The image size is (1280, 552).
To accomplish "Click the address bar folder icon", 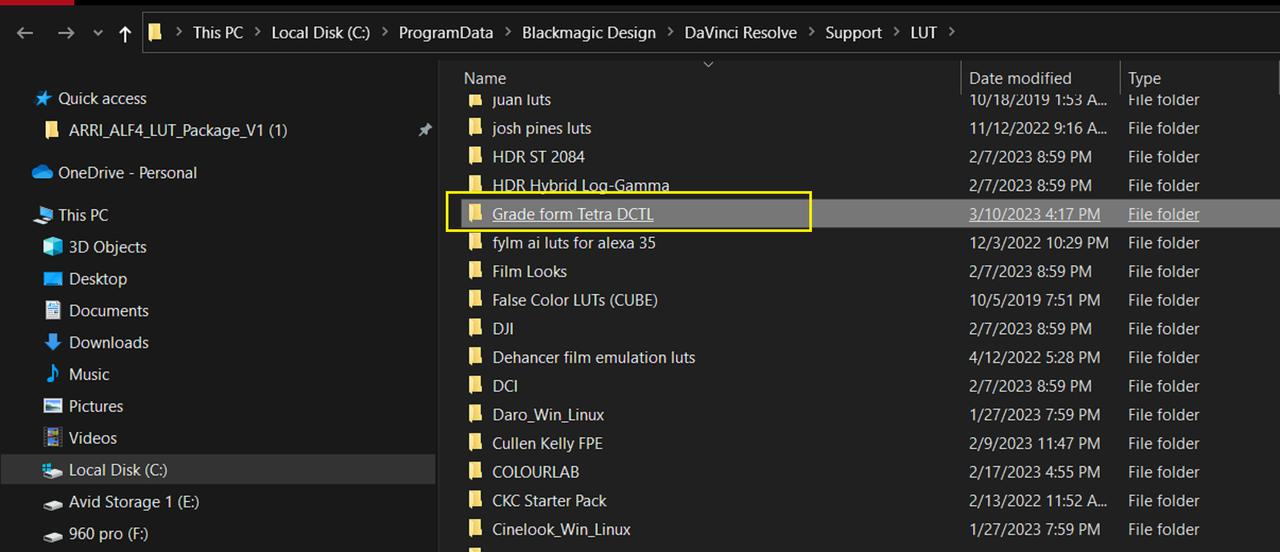I will point(155,33).
